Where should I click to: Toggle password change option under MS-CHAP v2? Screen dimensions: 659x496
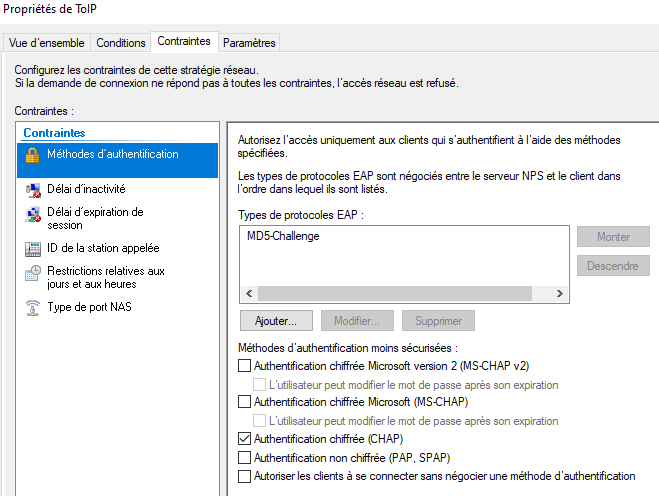[259, 384]
